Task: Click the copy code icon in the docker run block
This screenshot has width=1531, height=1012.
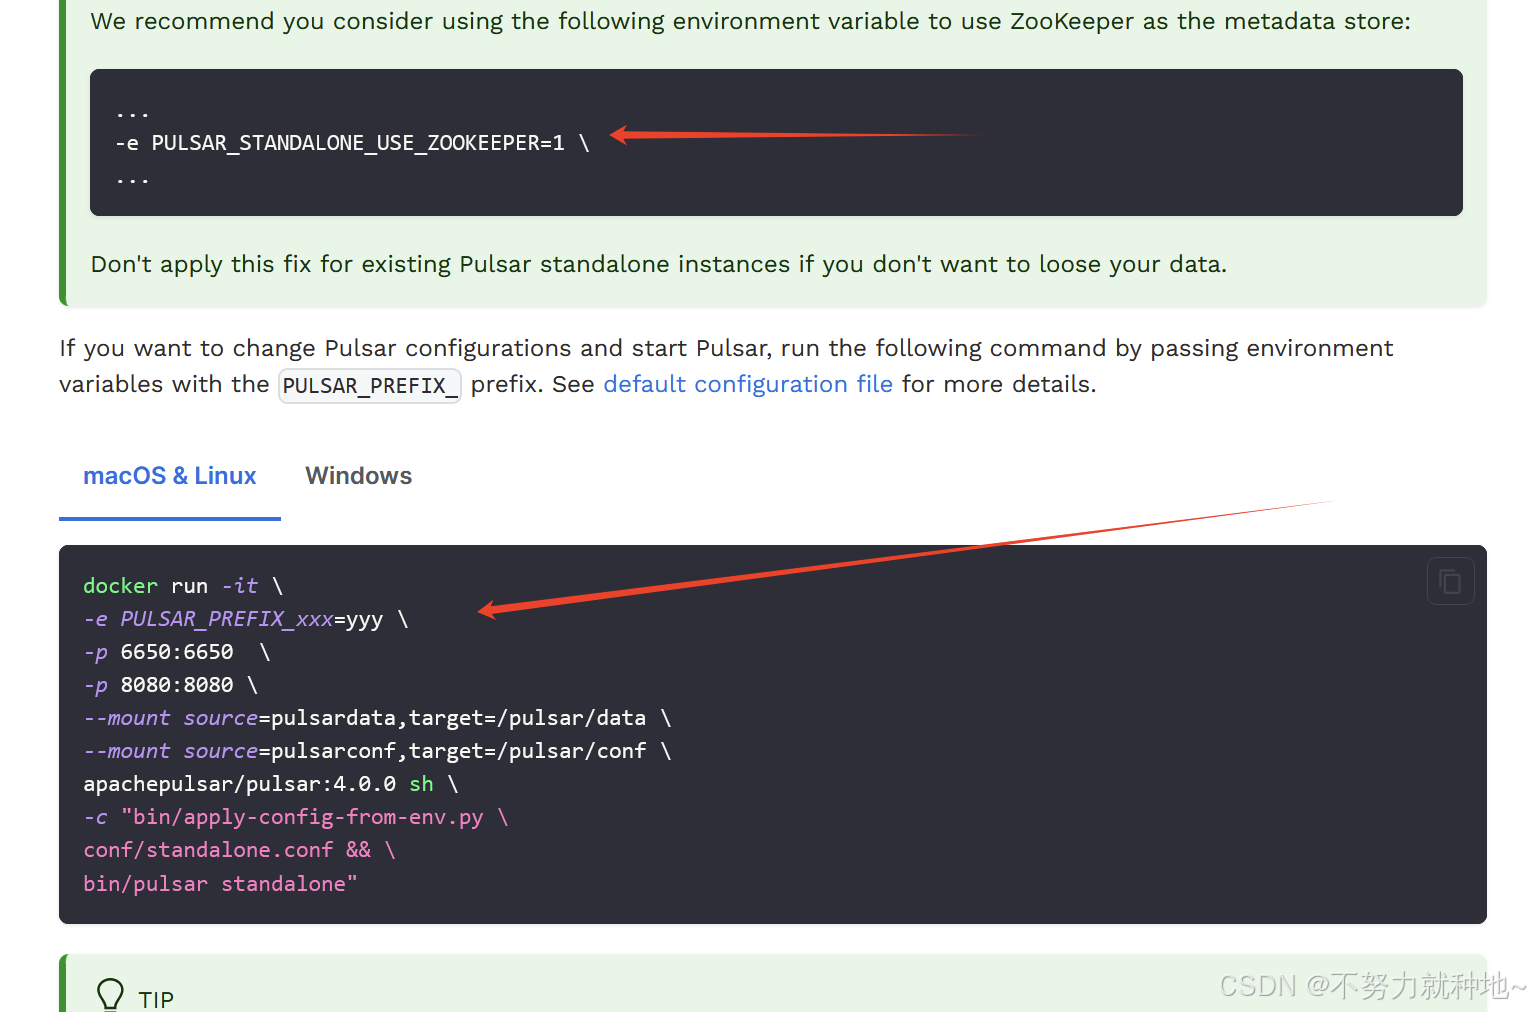Action: pos(1450,581)
